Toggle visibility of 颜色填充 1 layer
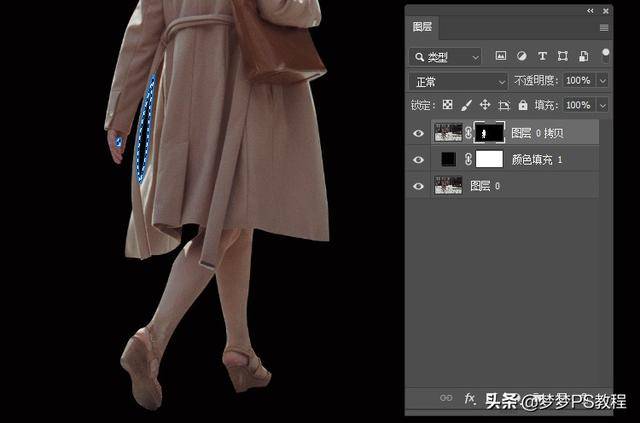The height and width of the screenshot is (423, 640). click(419, 159)
